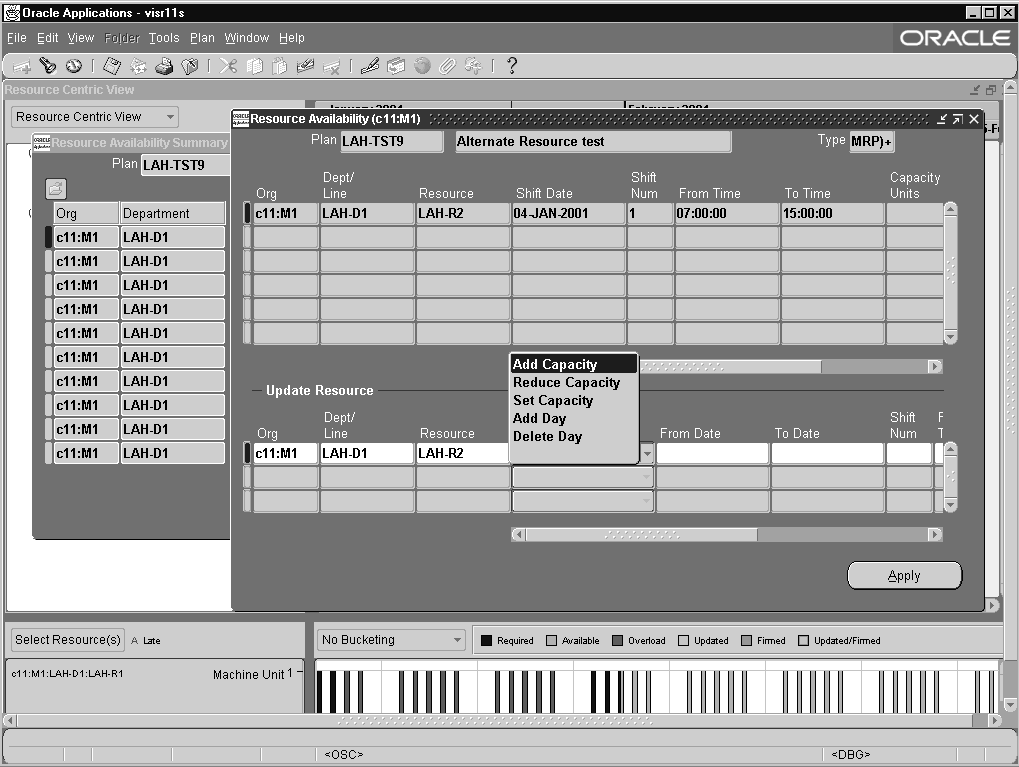Screen dimensions: 1019x767
Task: Choose Add Capacity from the popup list
Action: click(x=573, y=364)
